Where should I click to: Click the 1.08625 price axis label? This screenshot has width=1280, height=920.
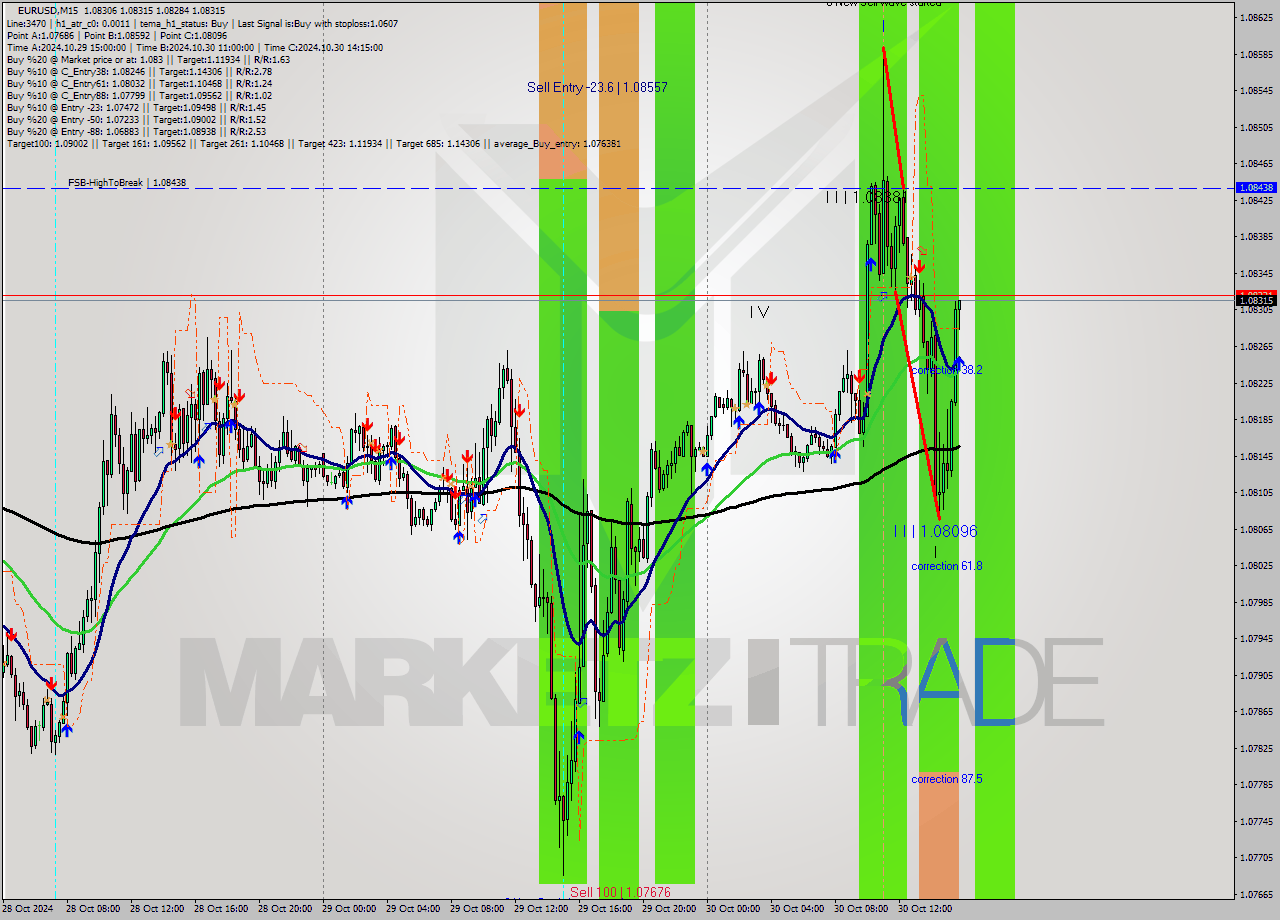click(x=1255, y=17)
